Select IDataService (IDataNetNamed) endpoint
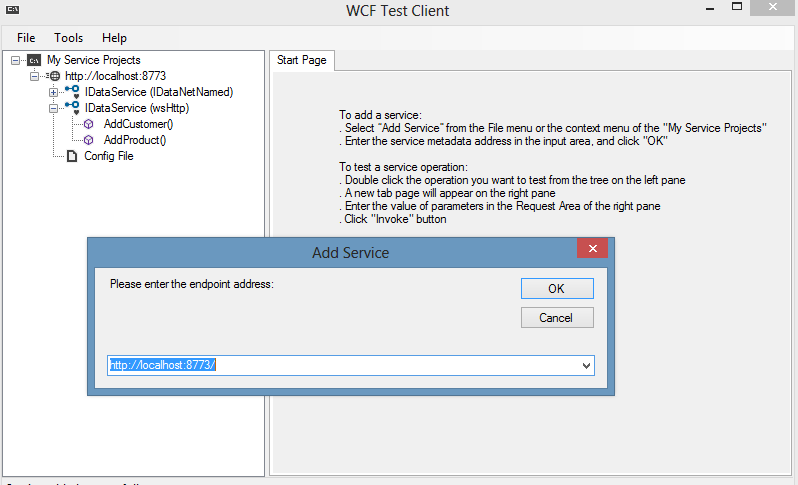 click(159, 92)
